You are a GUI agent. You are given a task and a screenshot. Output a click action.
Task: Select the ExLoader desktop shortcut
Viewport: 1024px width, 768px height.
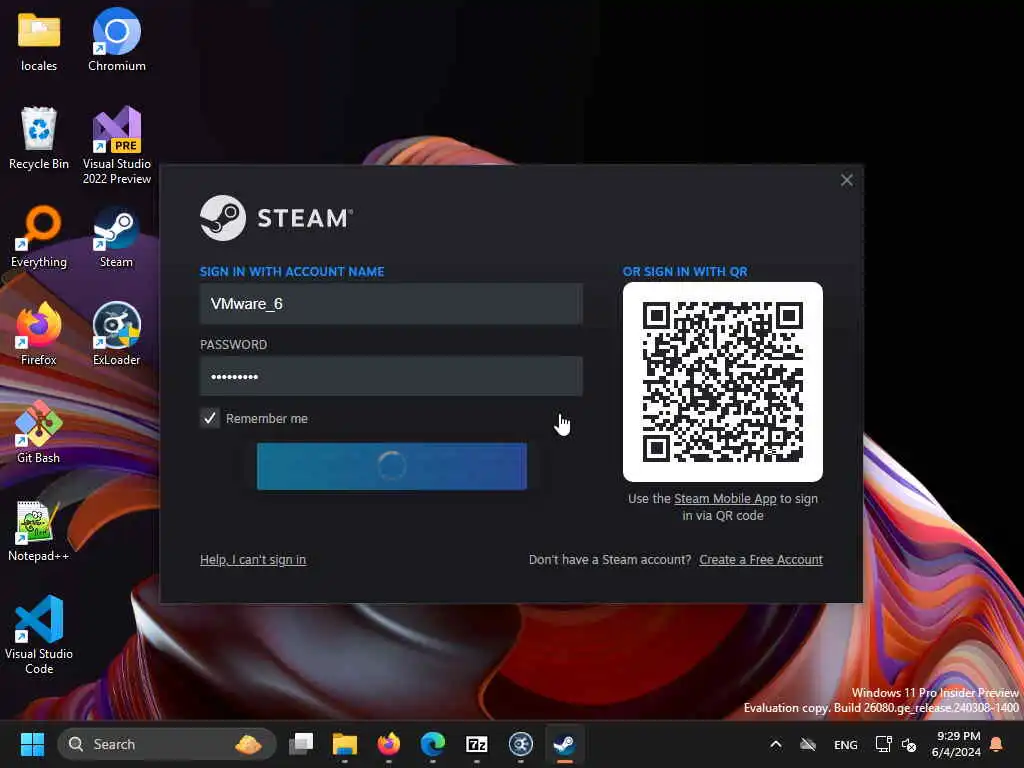pyautogui.click(x=116, y=334)
